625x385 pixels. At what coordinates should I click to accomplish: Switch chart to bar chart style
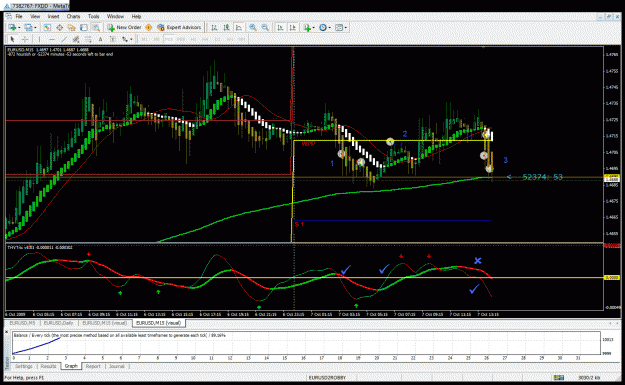pos(214,28)
